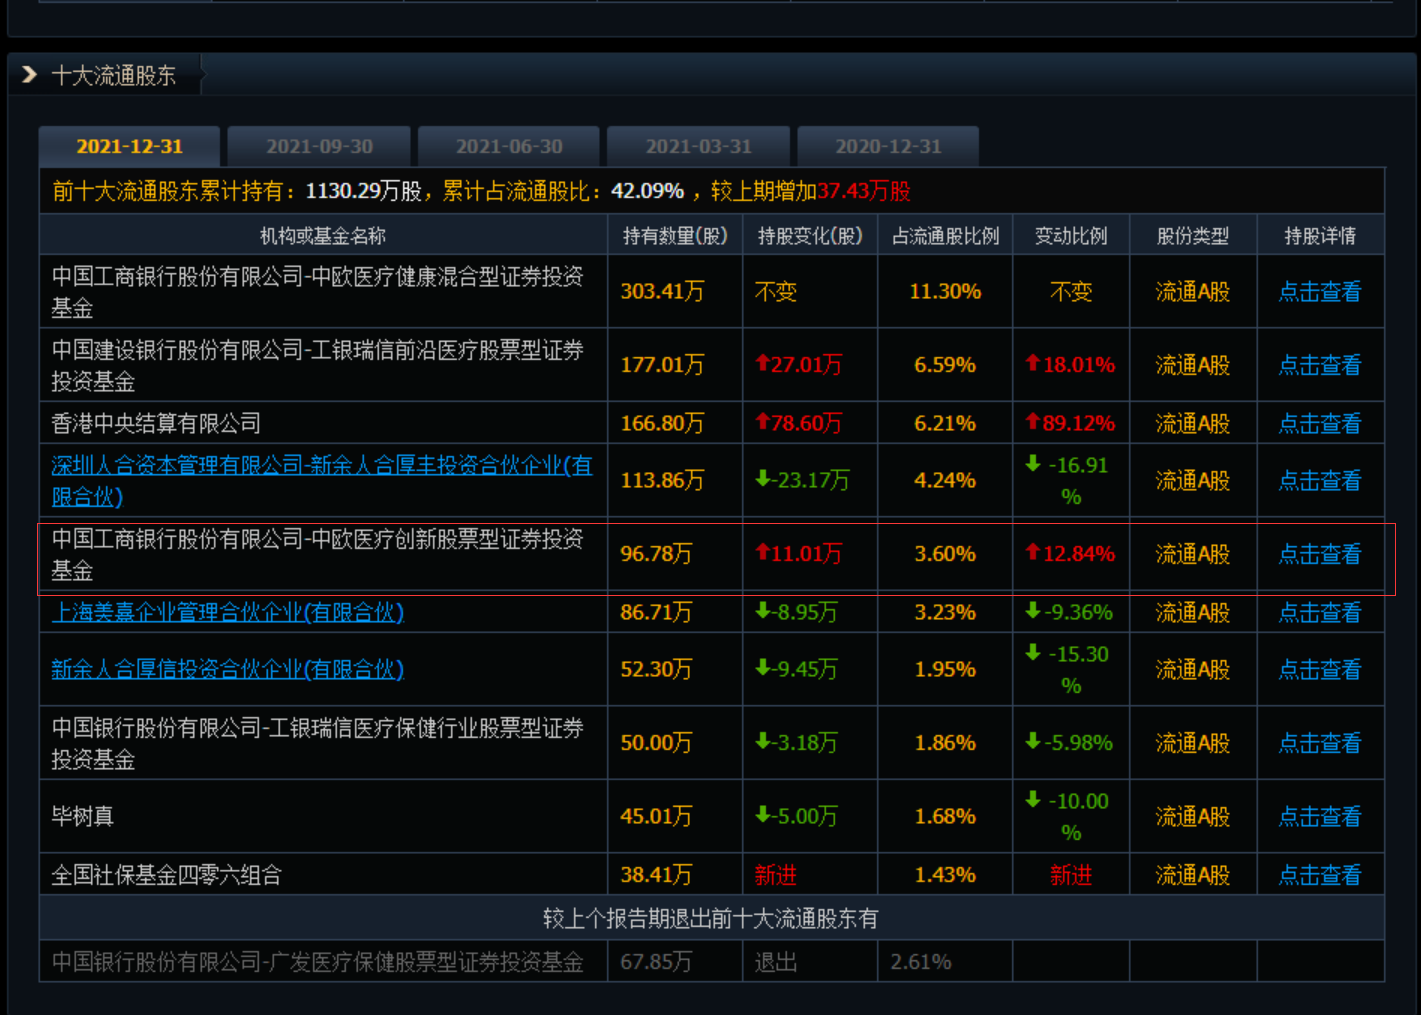Click the 十大流通股东 section title
The height and width of the screenshot is (1015, 1421).
[114, 76]
